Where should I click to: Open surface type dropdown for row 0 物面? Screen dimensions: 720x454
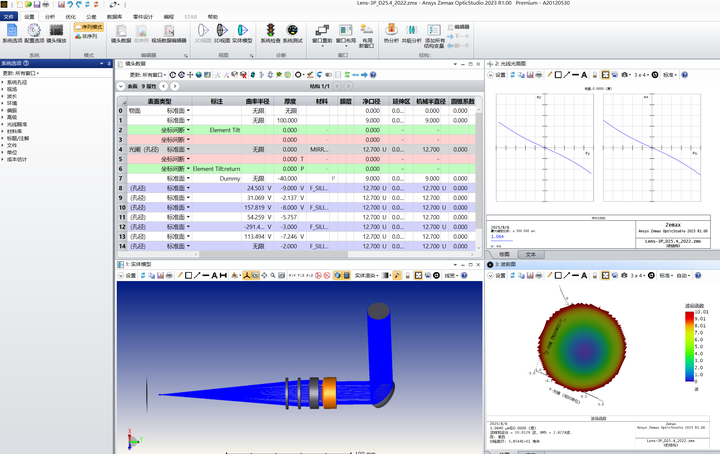(x=187, y=111)
